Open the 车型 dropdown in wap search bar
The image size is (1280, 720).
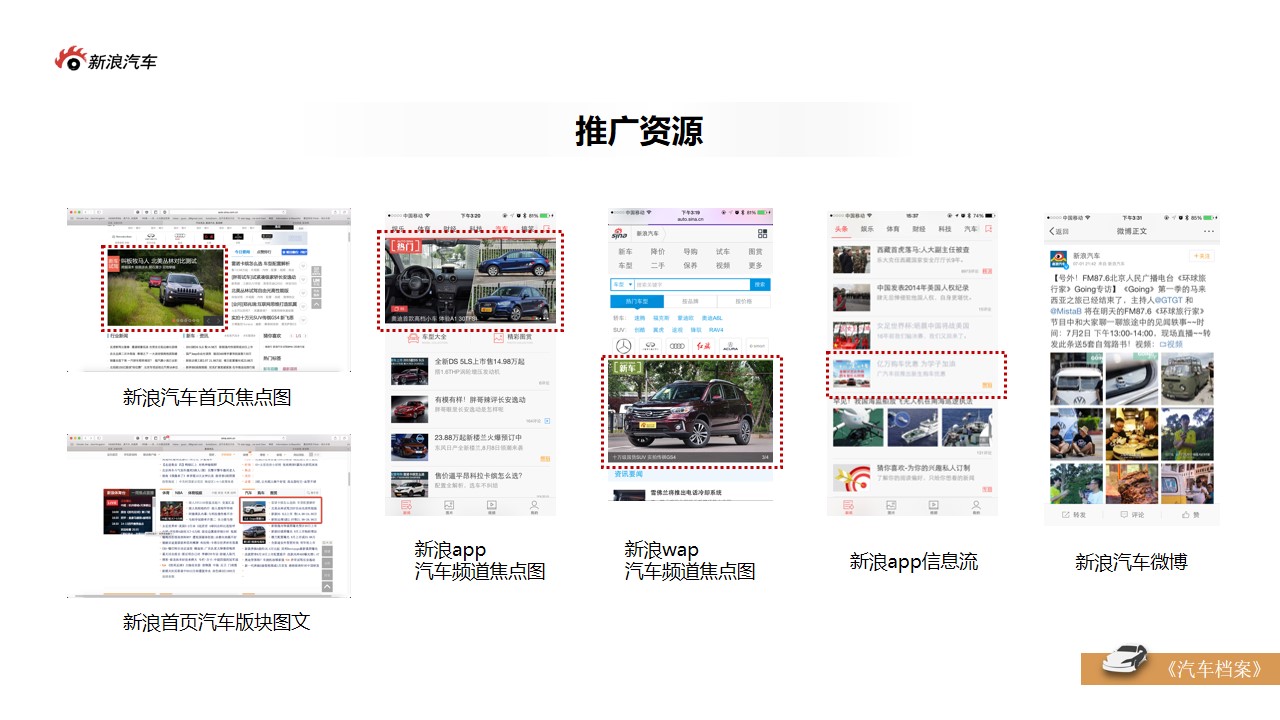point(623,284)
